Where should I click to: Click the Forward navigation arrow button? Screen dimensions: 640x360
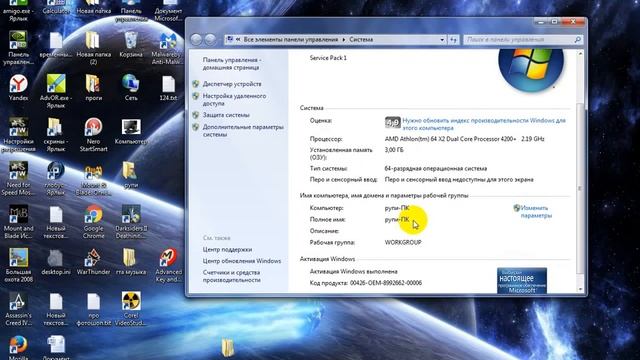tap(210, 40)
